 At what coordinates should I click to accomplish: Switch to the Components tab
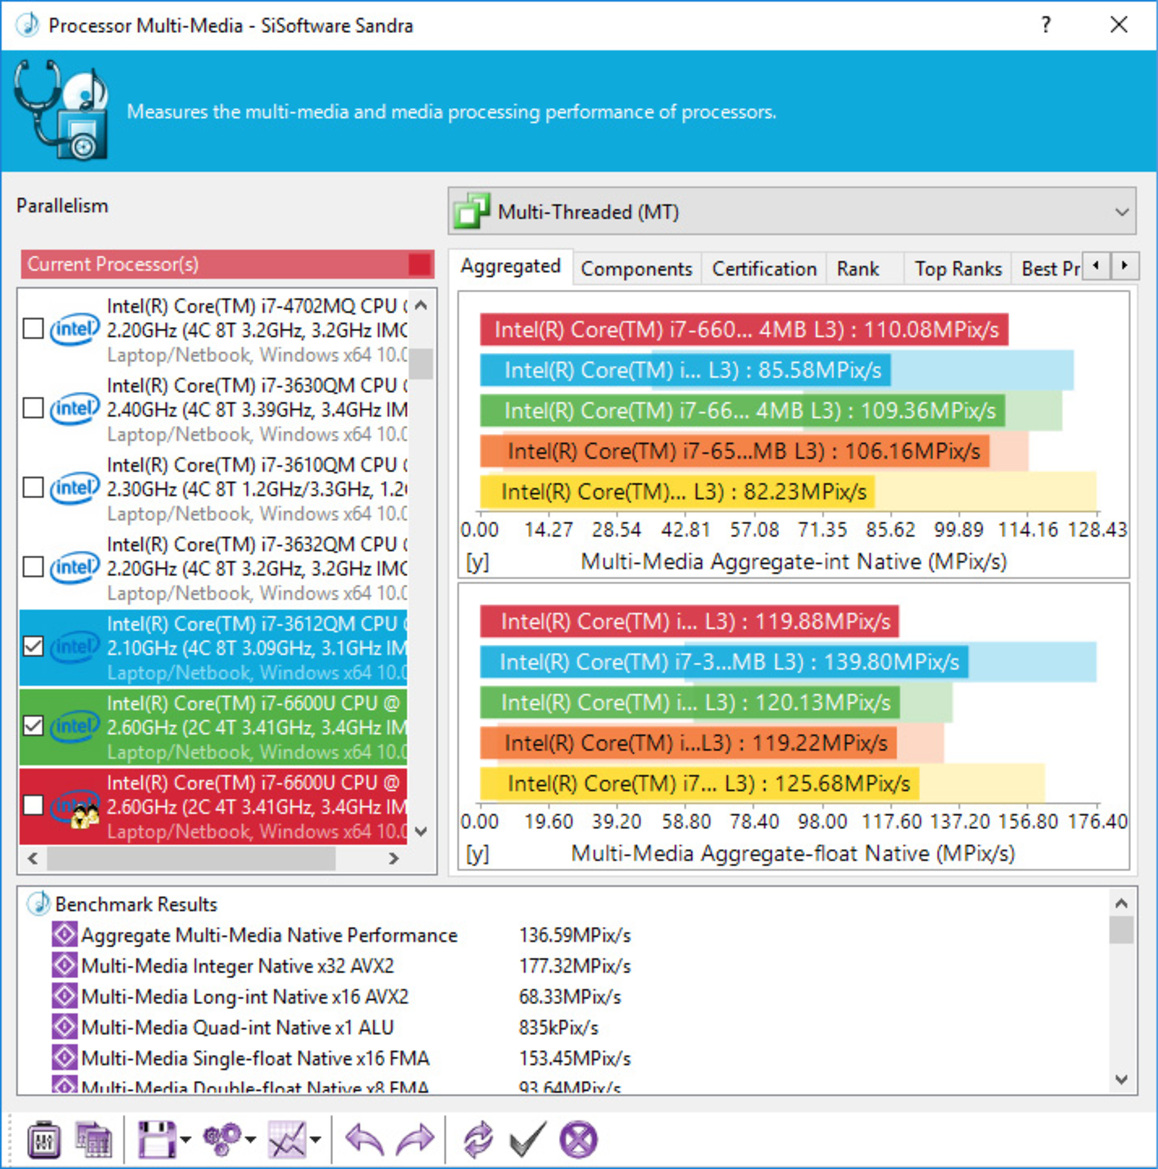click(x=636, y=268)
